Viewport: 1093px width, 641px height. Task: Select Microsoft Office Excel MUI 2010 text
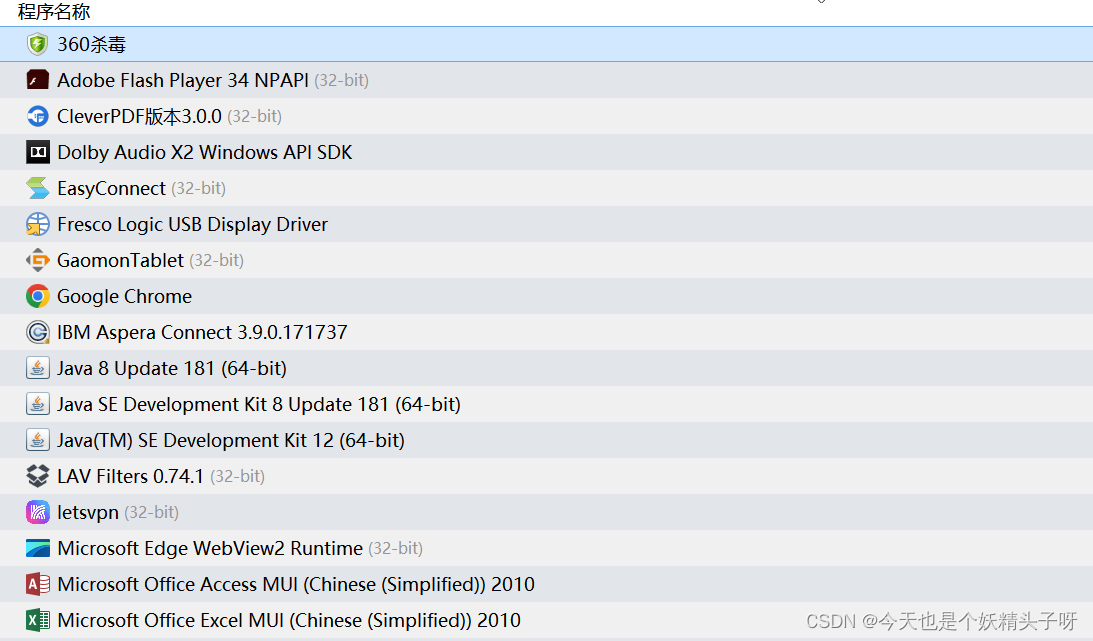tap(289, 621)
